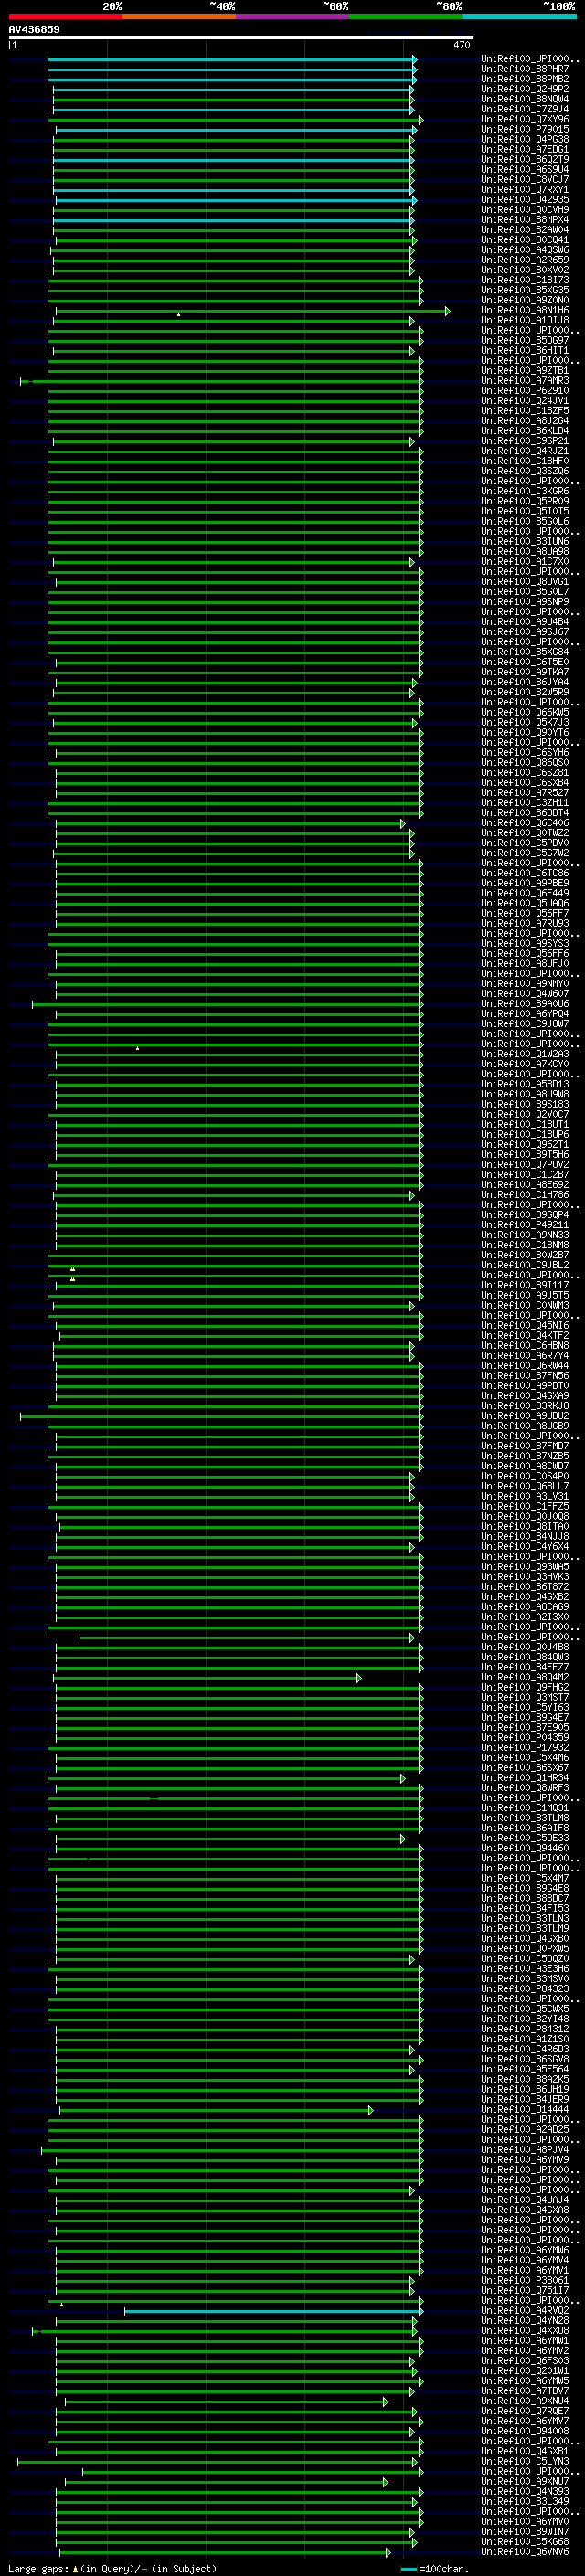
Task: Select hit label UniRef100_A9UDU2
Action: click(525, 1416)
